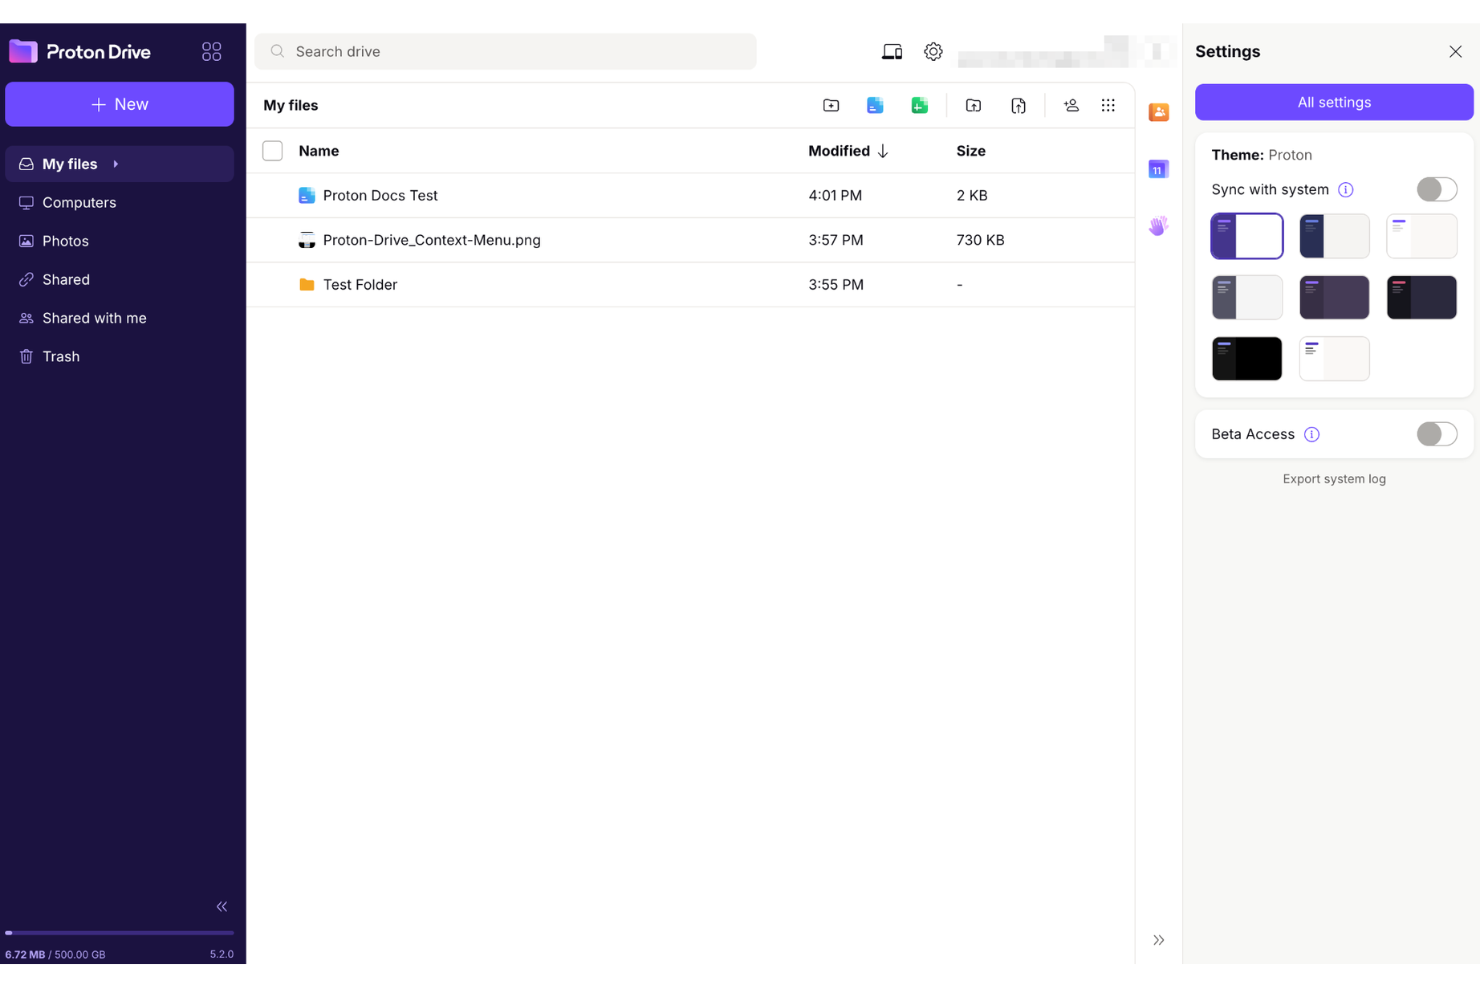Image resolution: width=1480 pixels, height=987 pixels.
Task: Click the 3:57 PM modified time
Action: tap(836, 240)
